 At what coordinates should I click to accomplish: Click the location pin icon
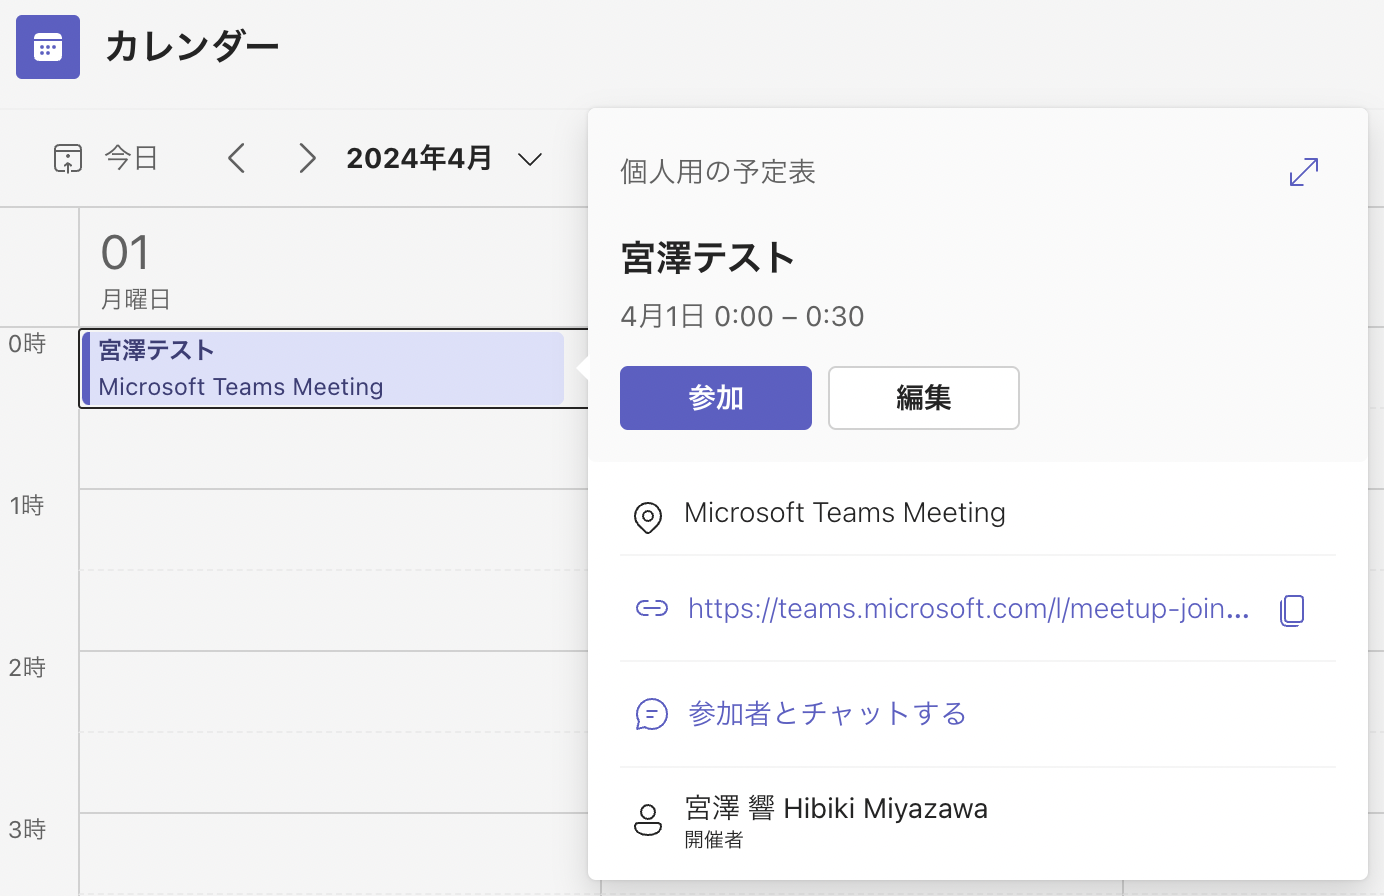tap(648, 517)
